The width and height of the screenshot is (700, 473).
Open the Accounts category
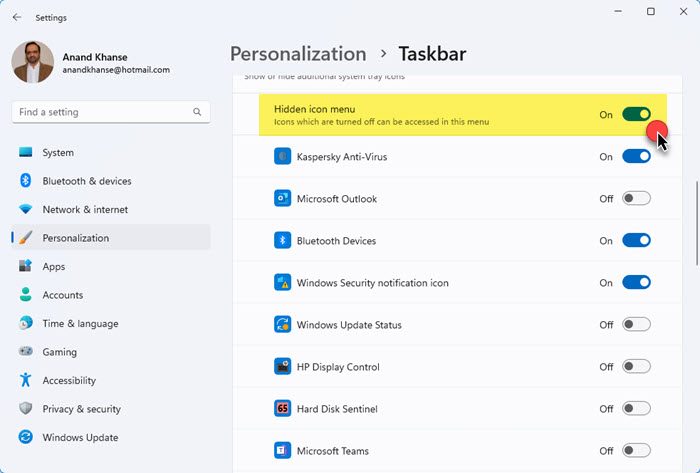111,295
